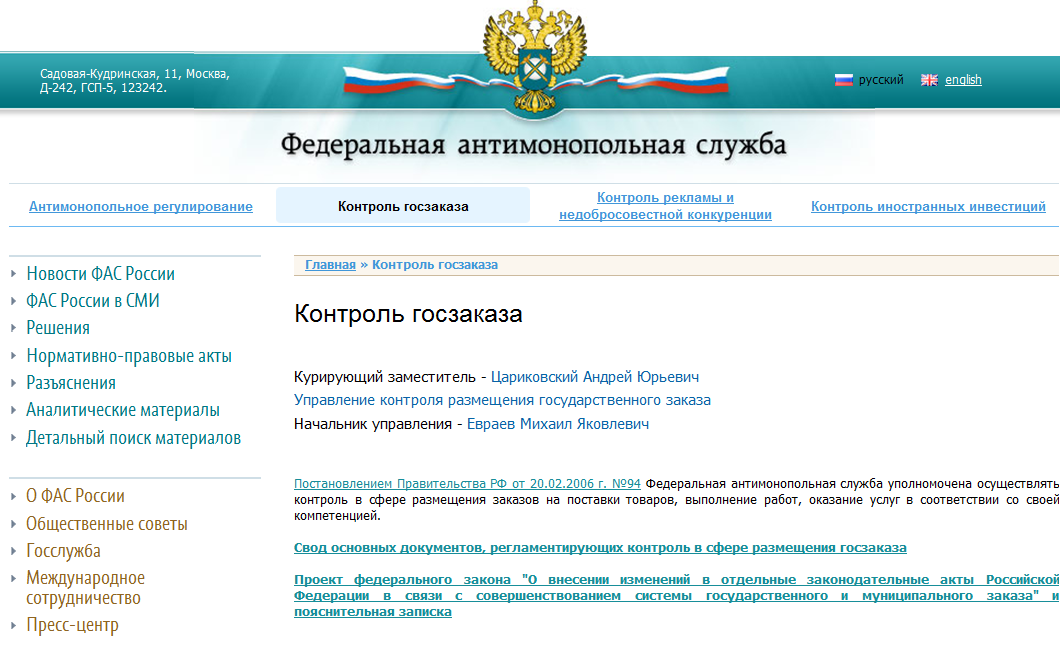1060x650 pixels.
Task: Click arrow bullet beside Детальный поиск материалов
Action: coord(14,438)
